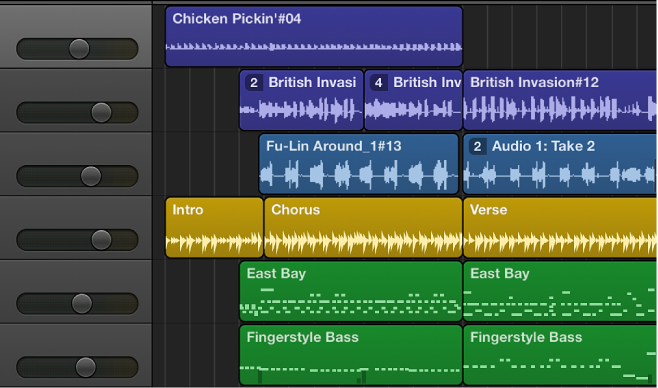The image size is (658, 388).
Task: Select the British Invasi region with take 2
Action: pyautogui.click(x=301, y=100)
